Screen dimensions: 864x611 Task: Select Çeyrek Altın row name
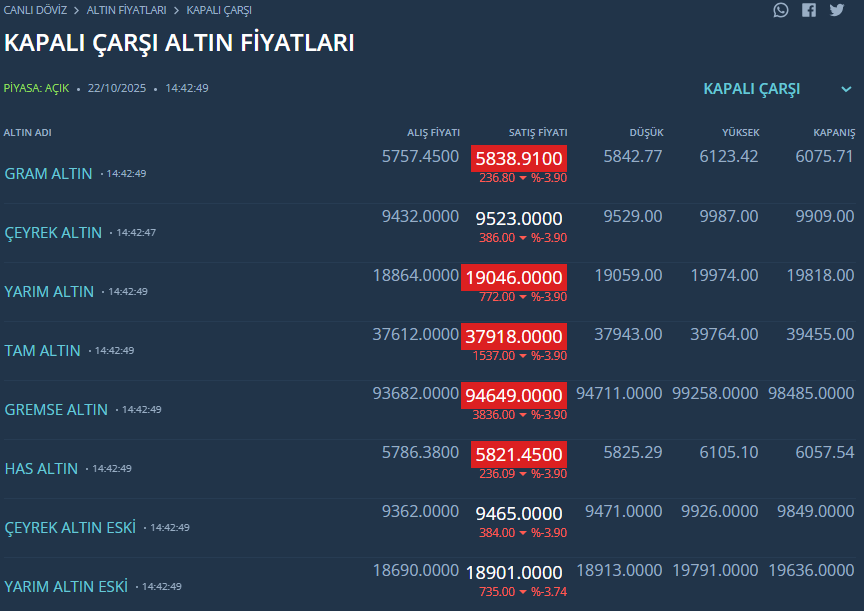53,233
